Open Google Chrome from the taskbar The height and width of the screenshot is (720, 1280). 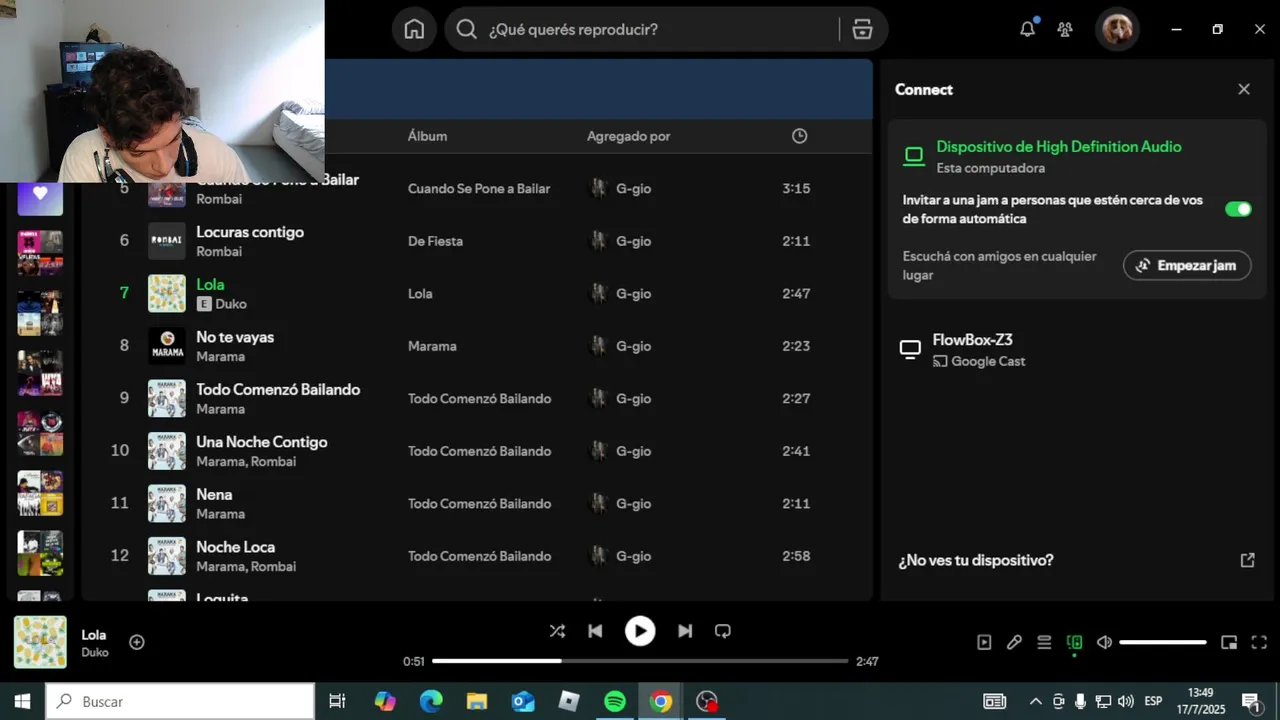(x=661, y=701)
